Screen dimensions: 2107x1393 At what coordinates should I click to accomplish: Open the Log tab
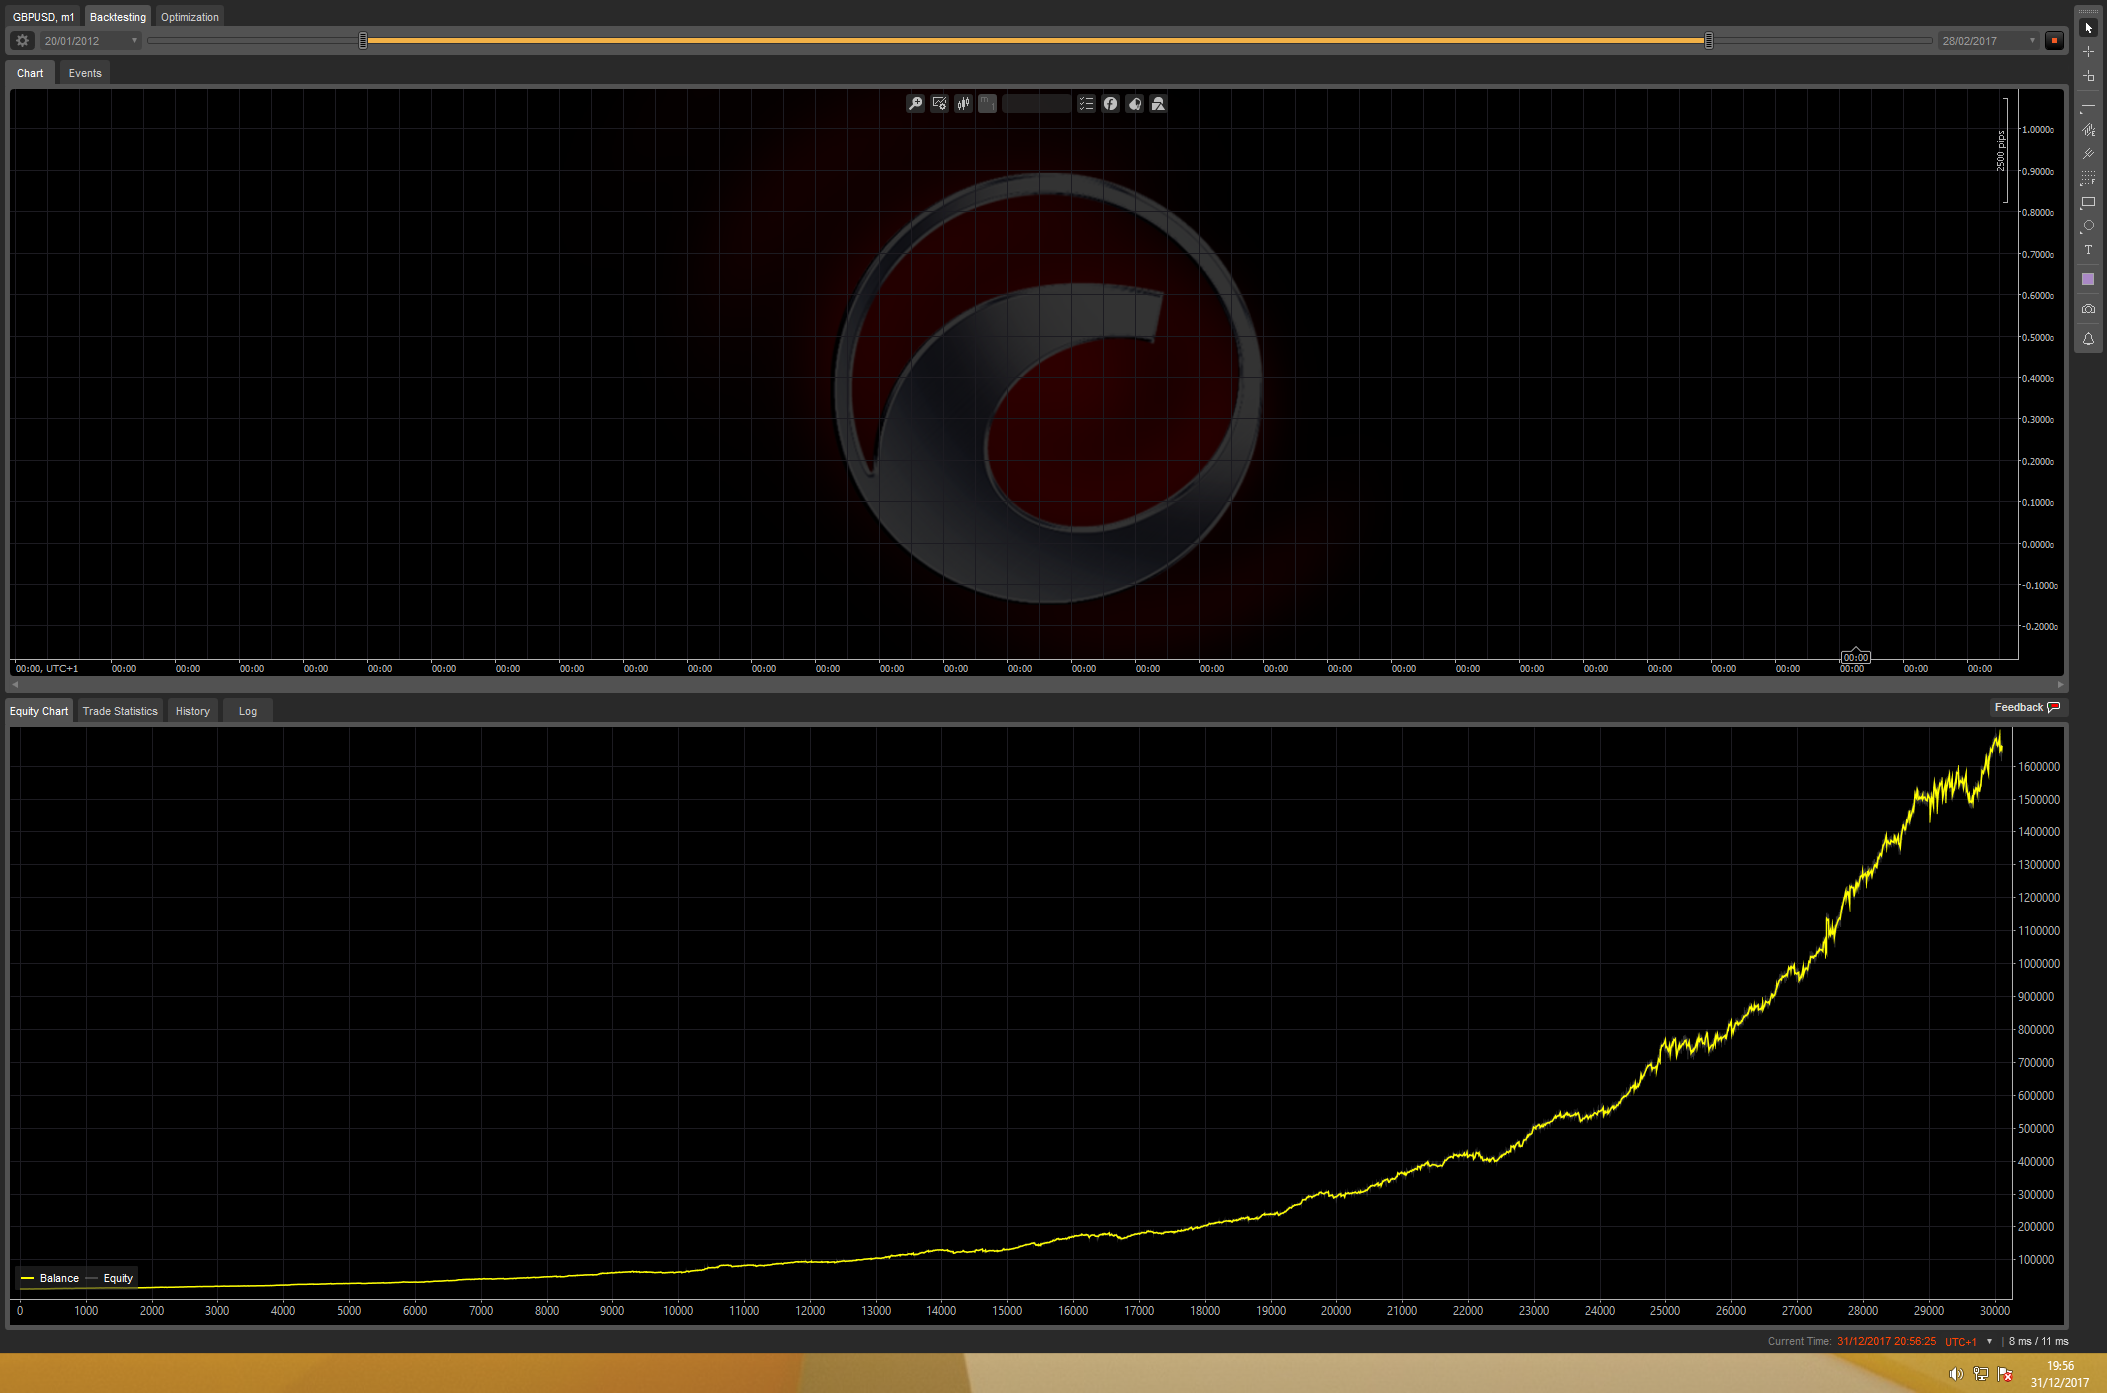[x=248, y=711]
